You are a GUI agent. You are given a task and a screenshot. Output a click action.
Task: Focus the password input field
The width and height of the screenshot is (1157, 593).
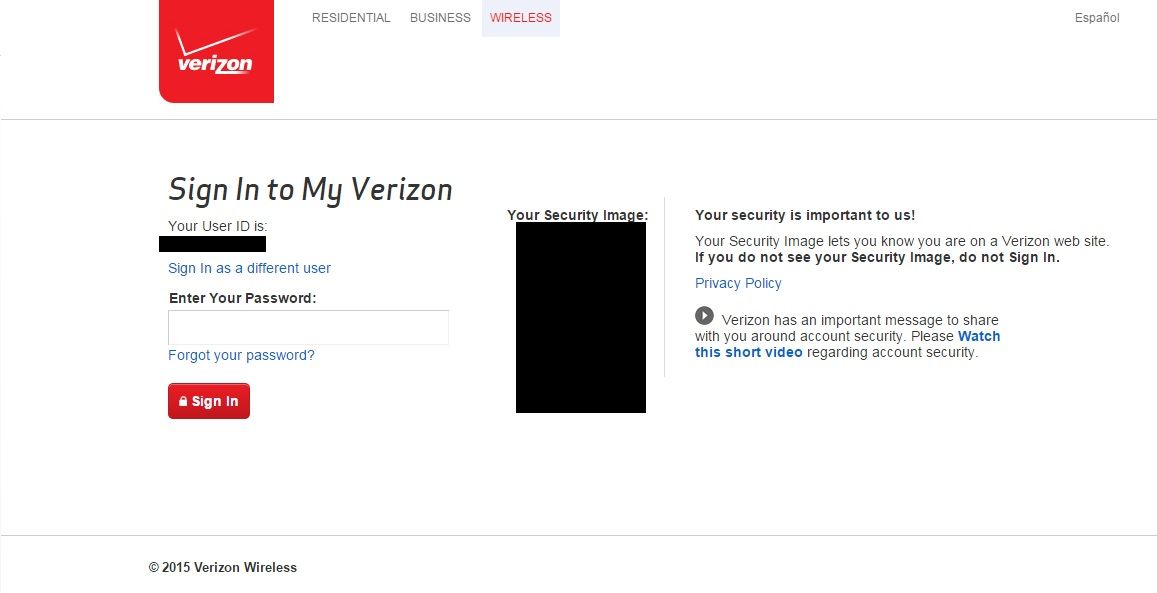[x=308, y=328]
